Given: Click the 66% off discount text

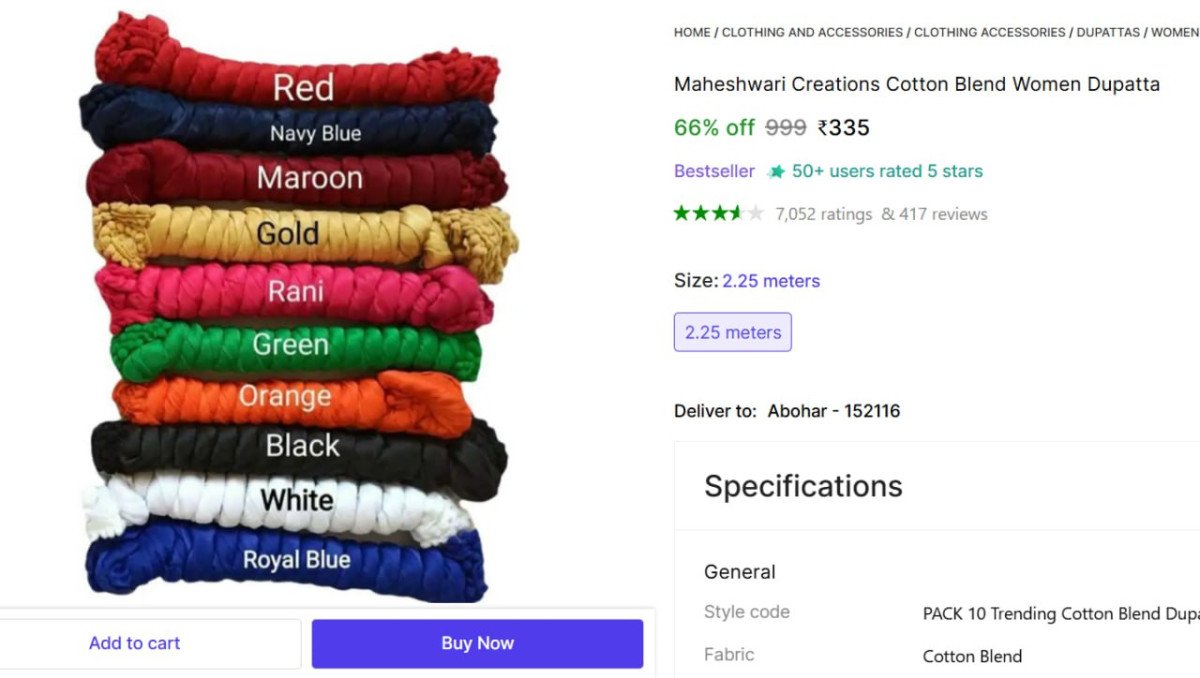Looking at the screenshot, I should 714,128.
